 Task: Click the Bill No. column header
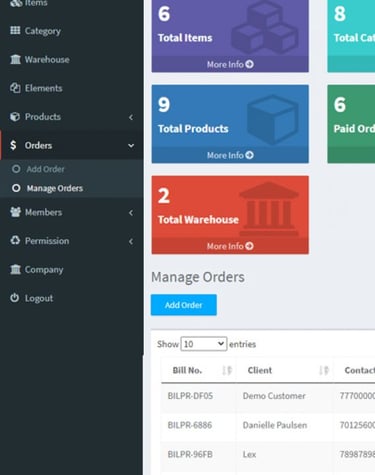[x=198, y=370]
